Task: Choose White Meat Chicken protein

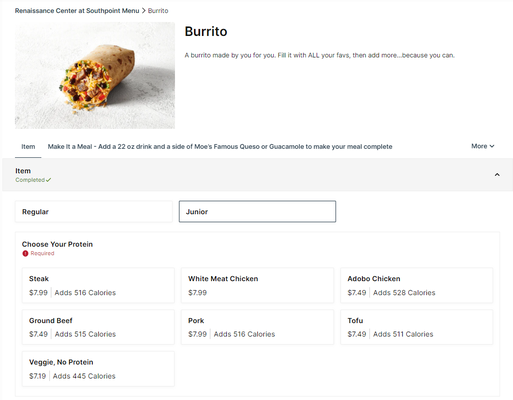Action: click(x=257, y=285)
